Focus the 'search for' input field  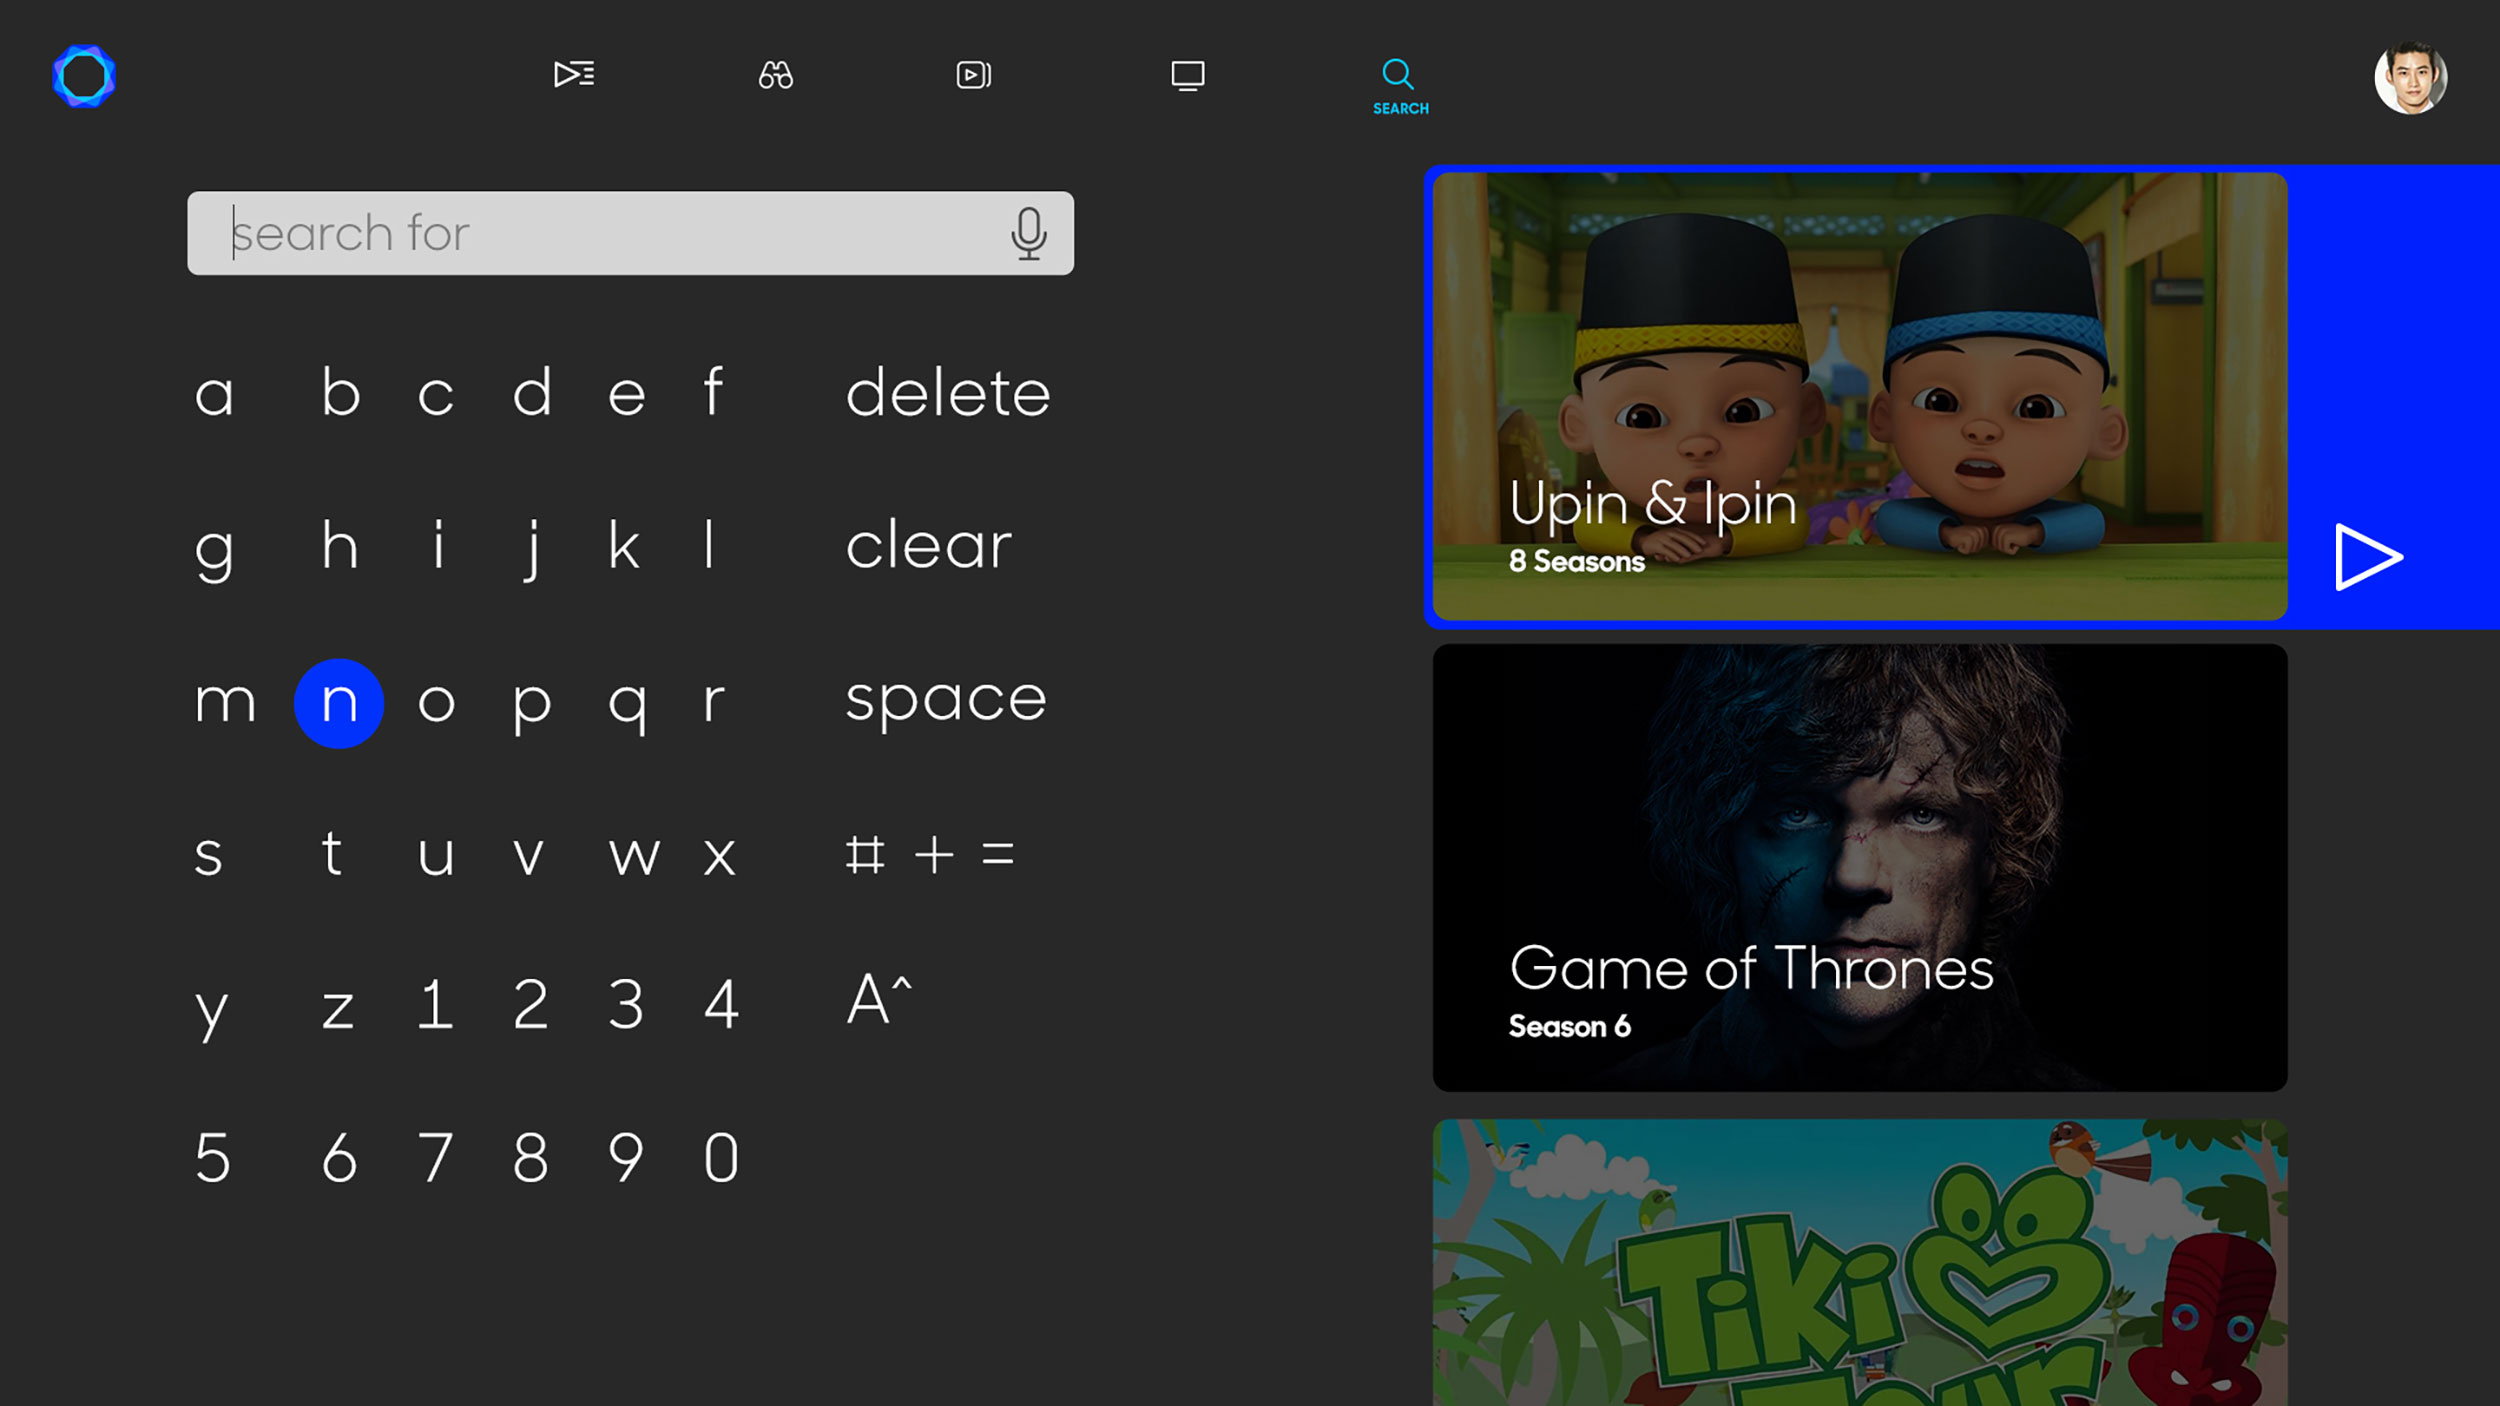(630, 233)
